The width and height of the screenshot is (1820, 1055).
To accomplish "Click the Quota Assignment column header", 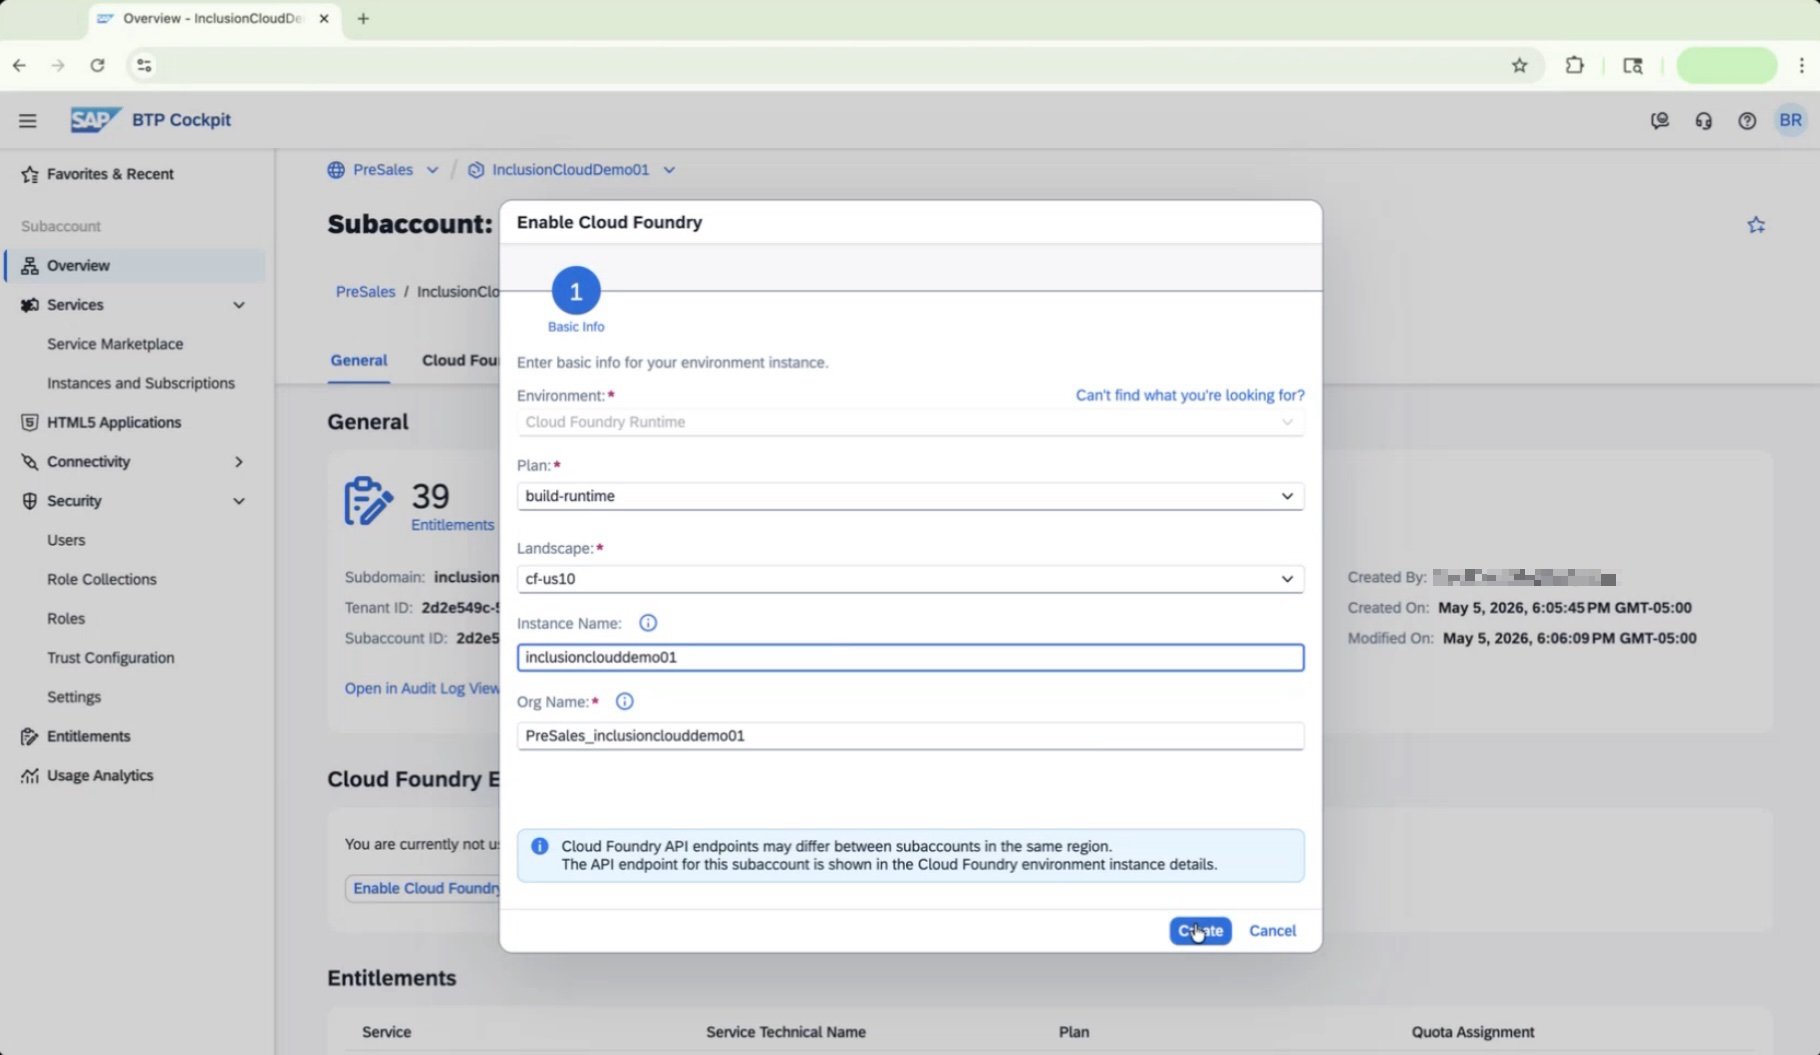I will pos(1473,1032).
